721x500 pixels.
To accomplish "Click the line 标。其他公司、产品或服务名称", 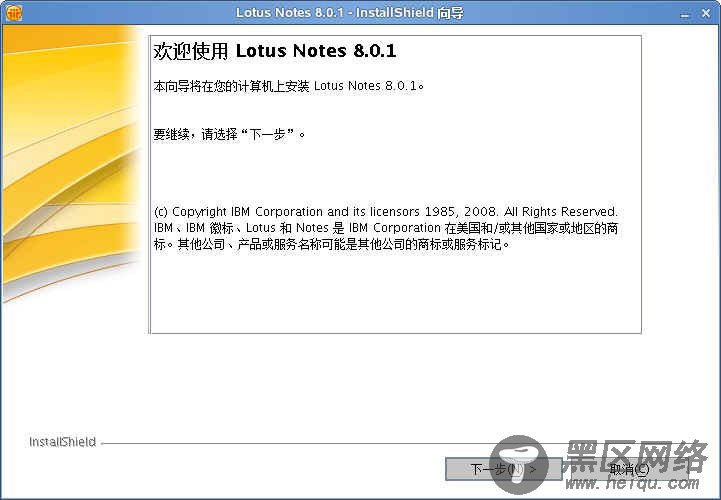I will coord(332,244).
